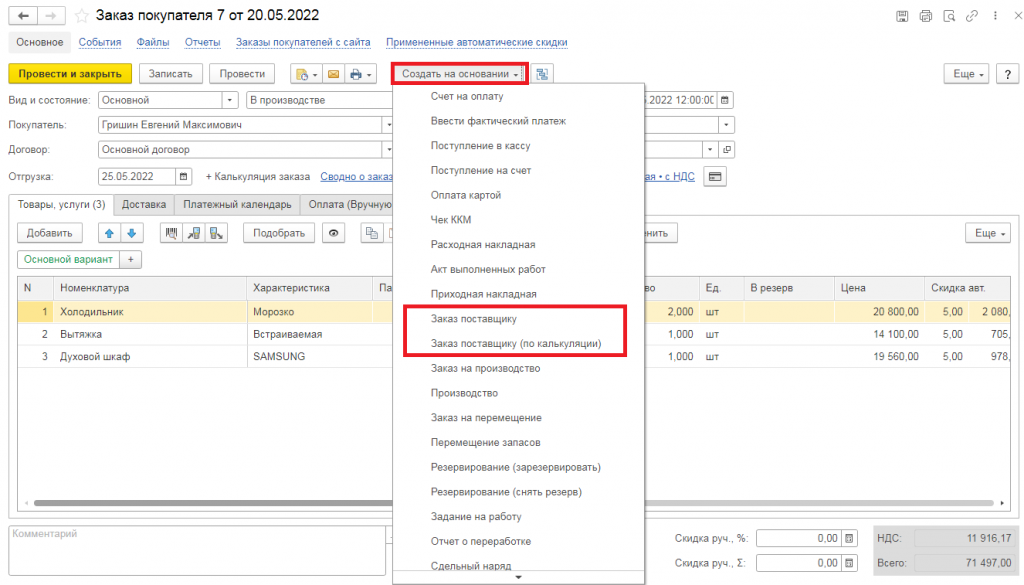Click the Покупатель field Гришин Евгений Максимович

(x=240, y=125)
